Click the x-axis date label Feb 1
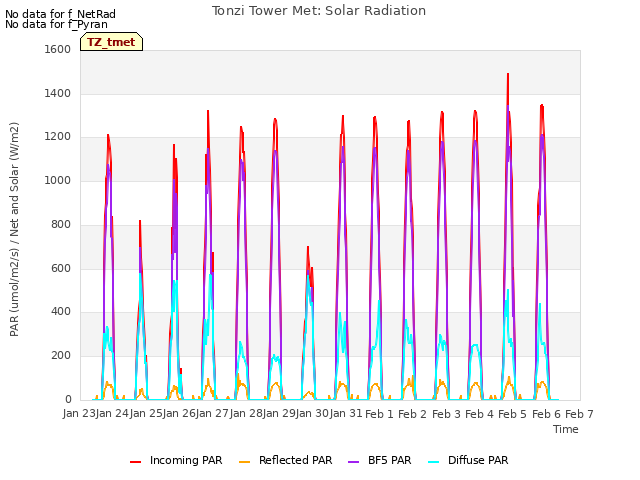The image size is (640, 480). (x=379, y=414)
